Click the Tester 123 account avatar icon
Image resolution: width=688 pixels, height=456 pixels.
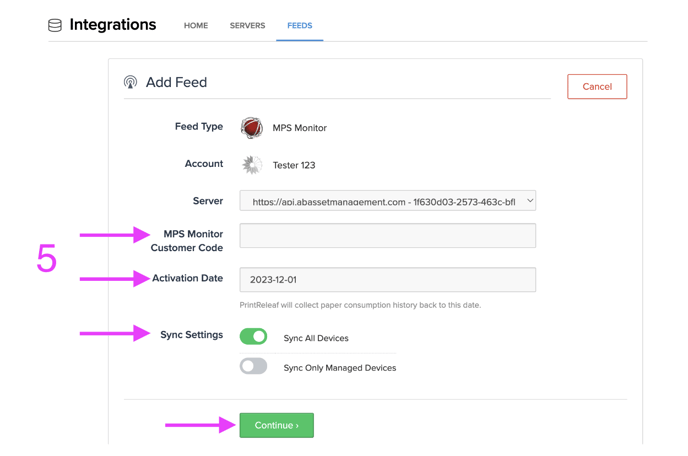coord(252,165)
